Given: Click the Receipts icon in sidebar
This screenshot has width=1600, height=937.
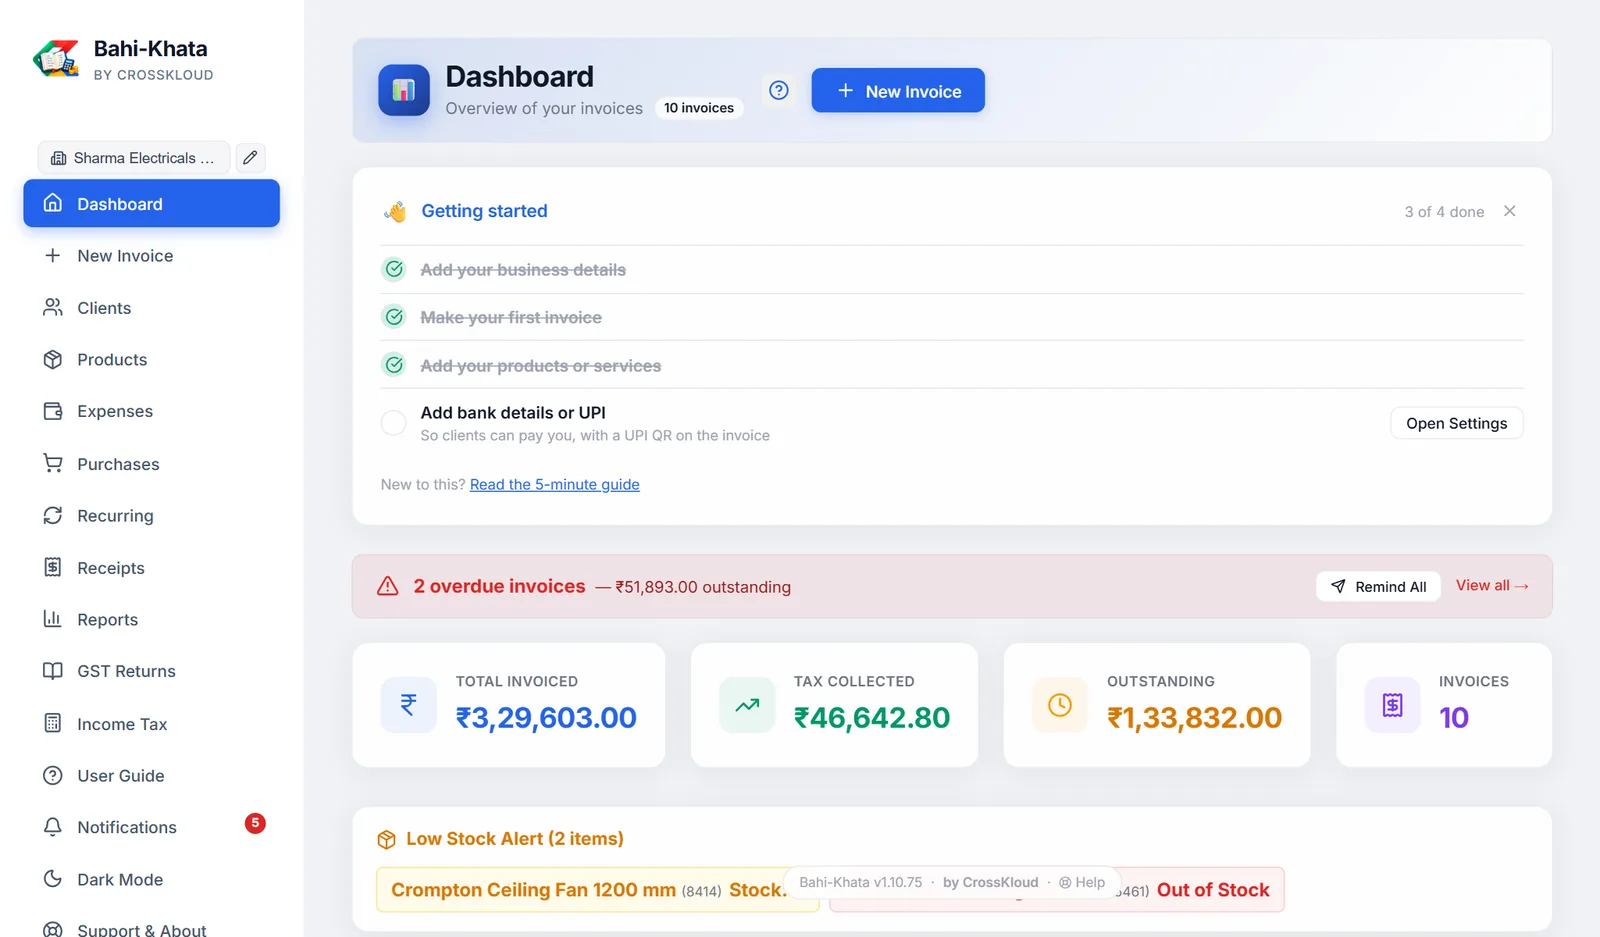Looking at the screenshot, I should [x=53, y=567].
